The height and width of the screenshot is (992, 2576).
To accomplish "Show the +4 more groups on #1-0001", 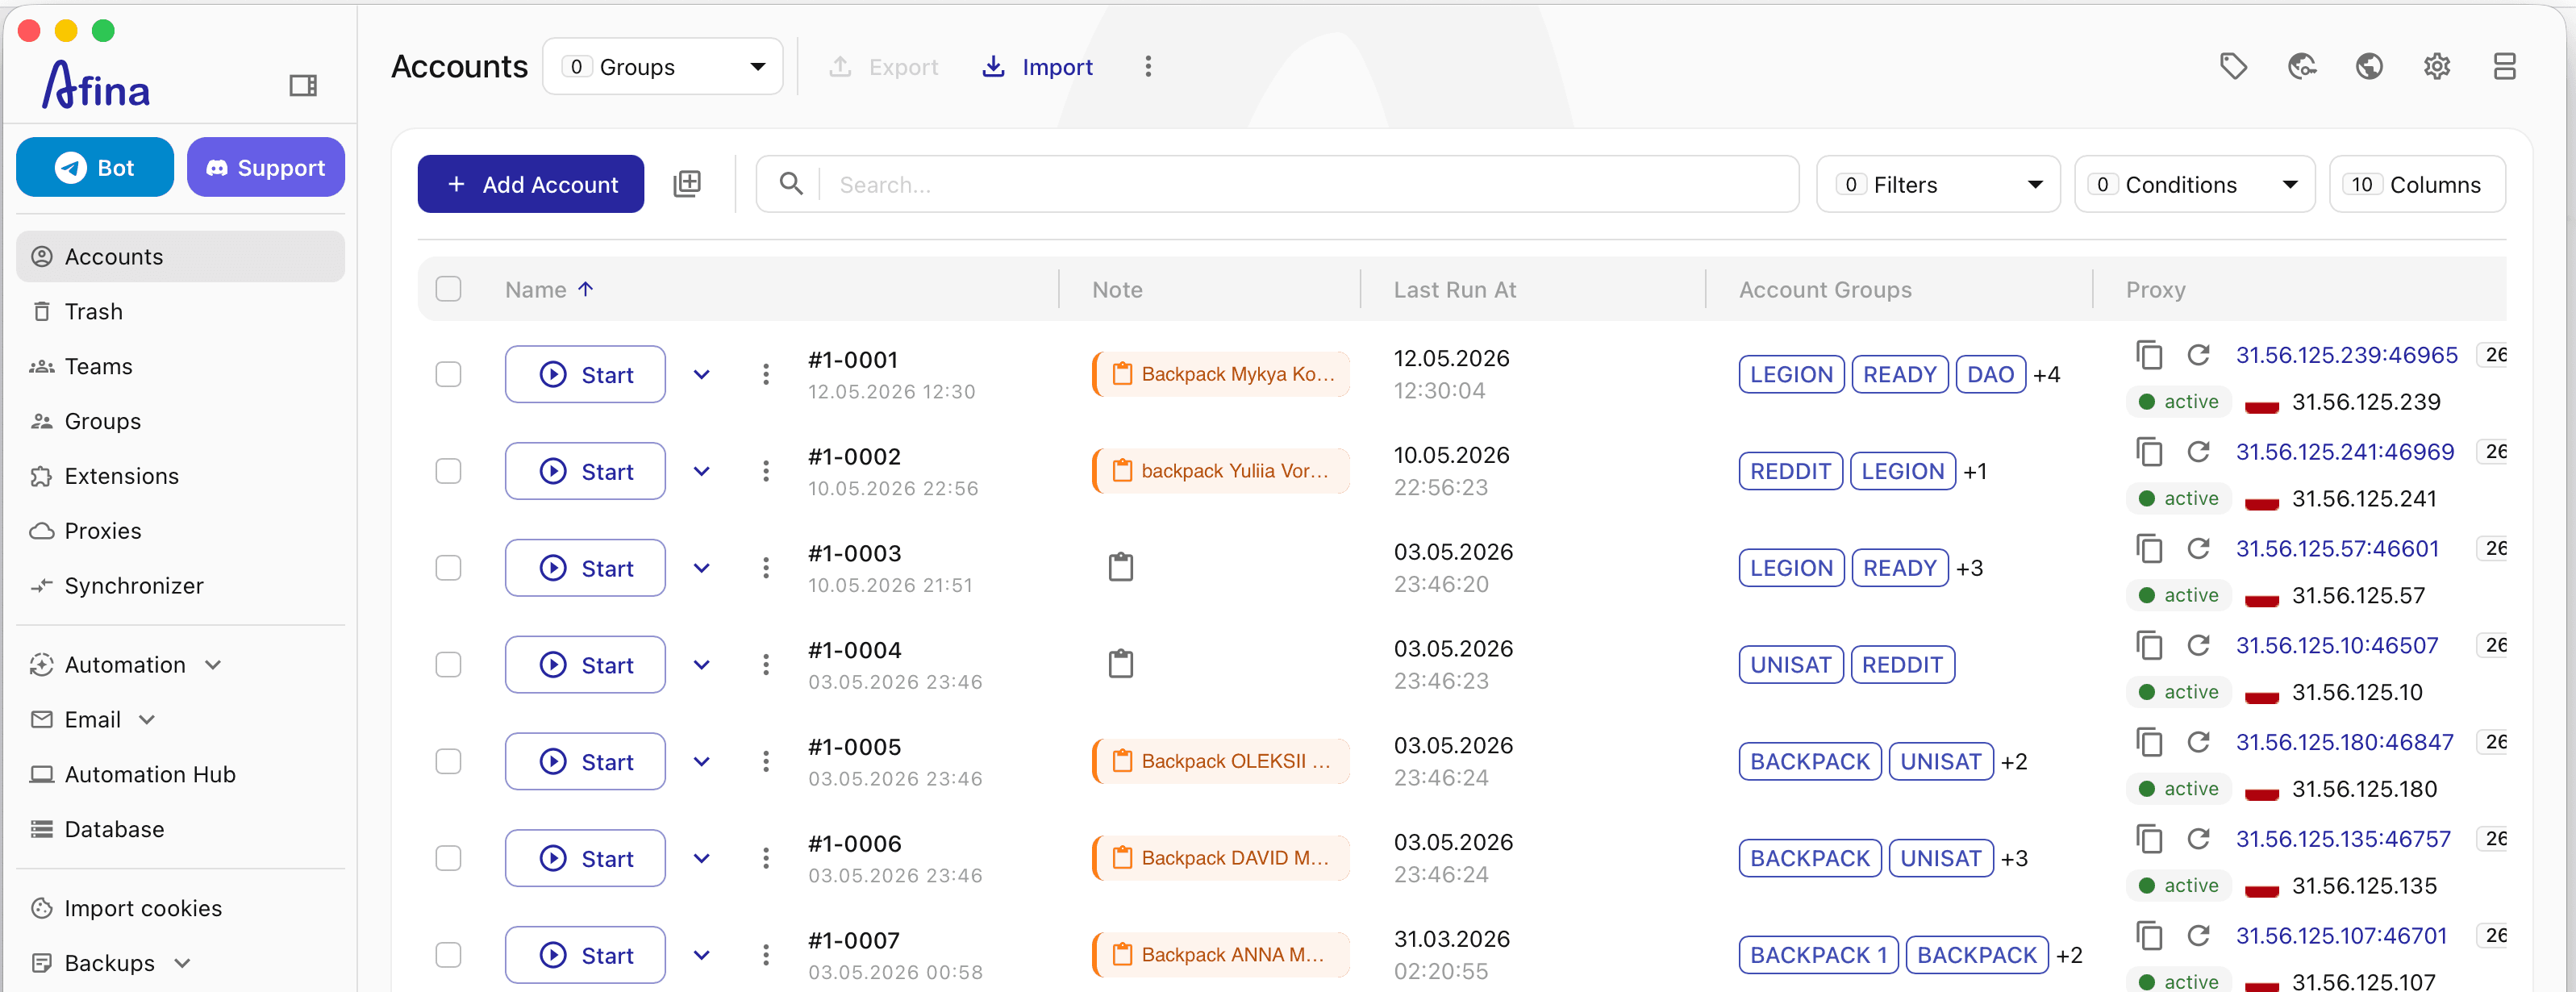I will tap(2047, 375).
